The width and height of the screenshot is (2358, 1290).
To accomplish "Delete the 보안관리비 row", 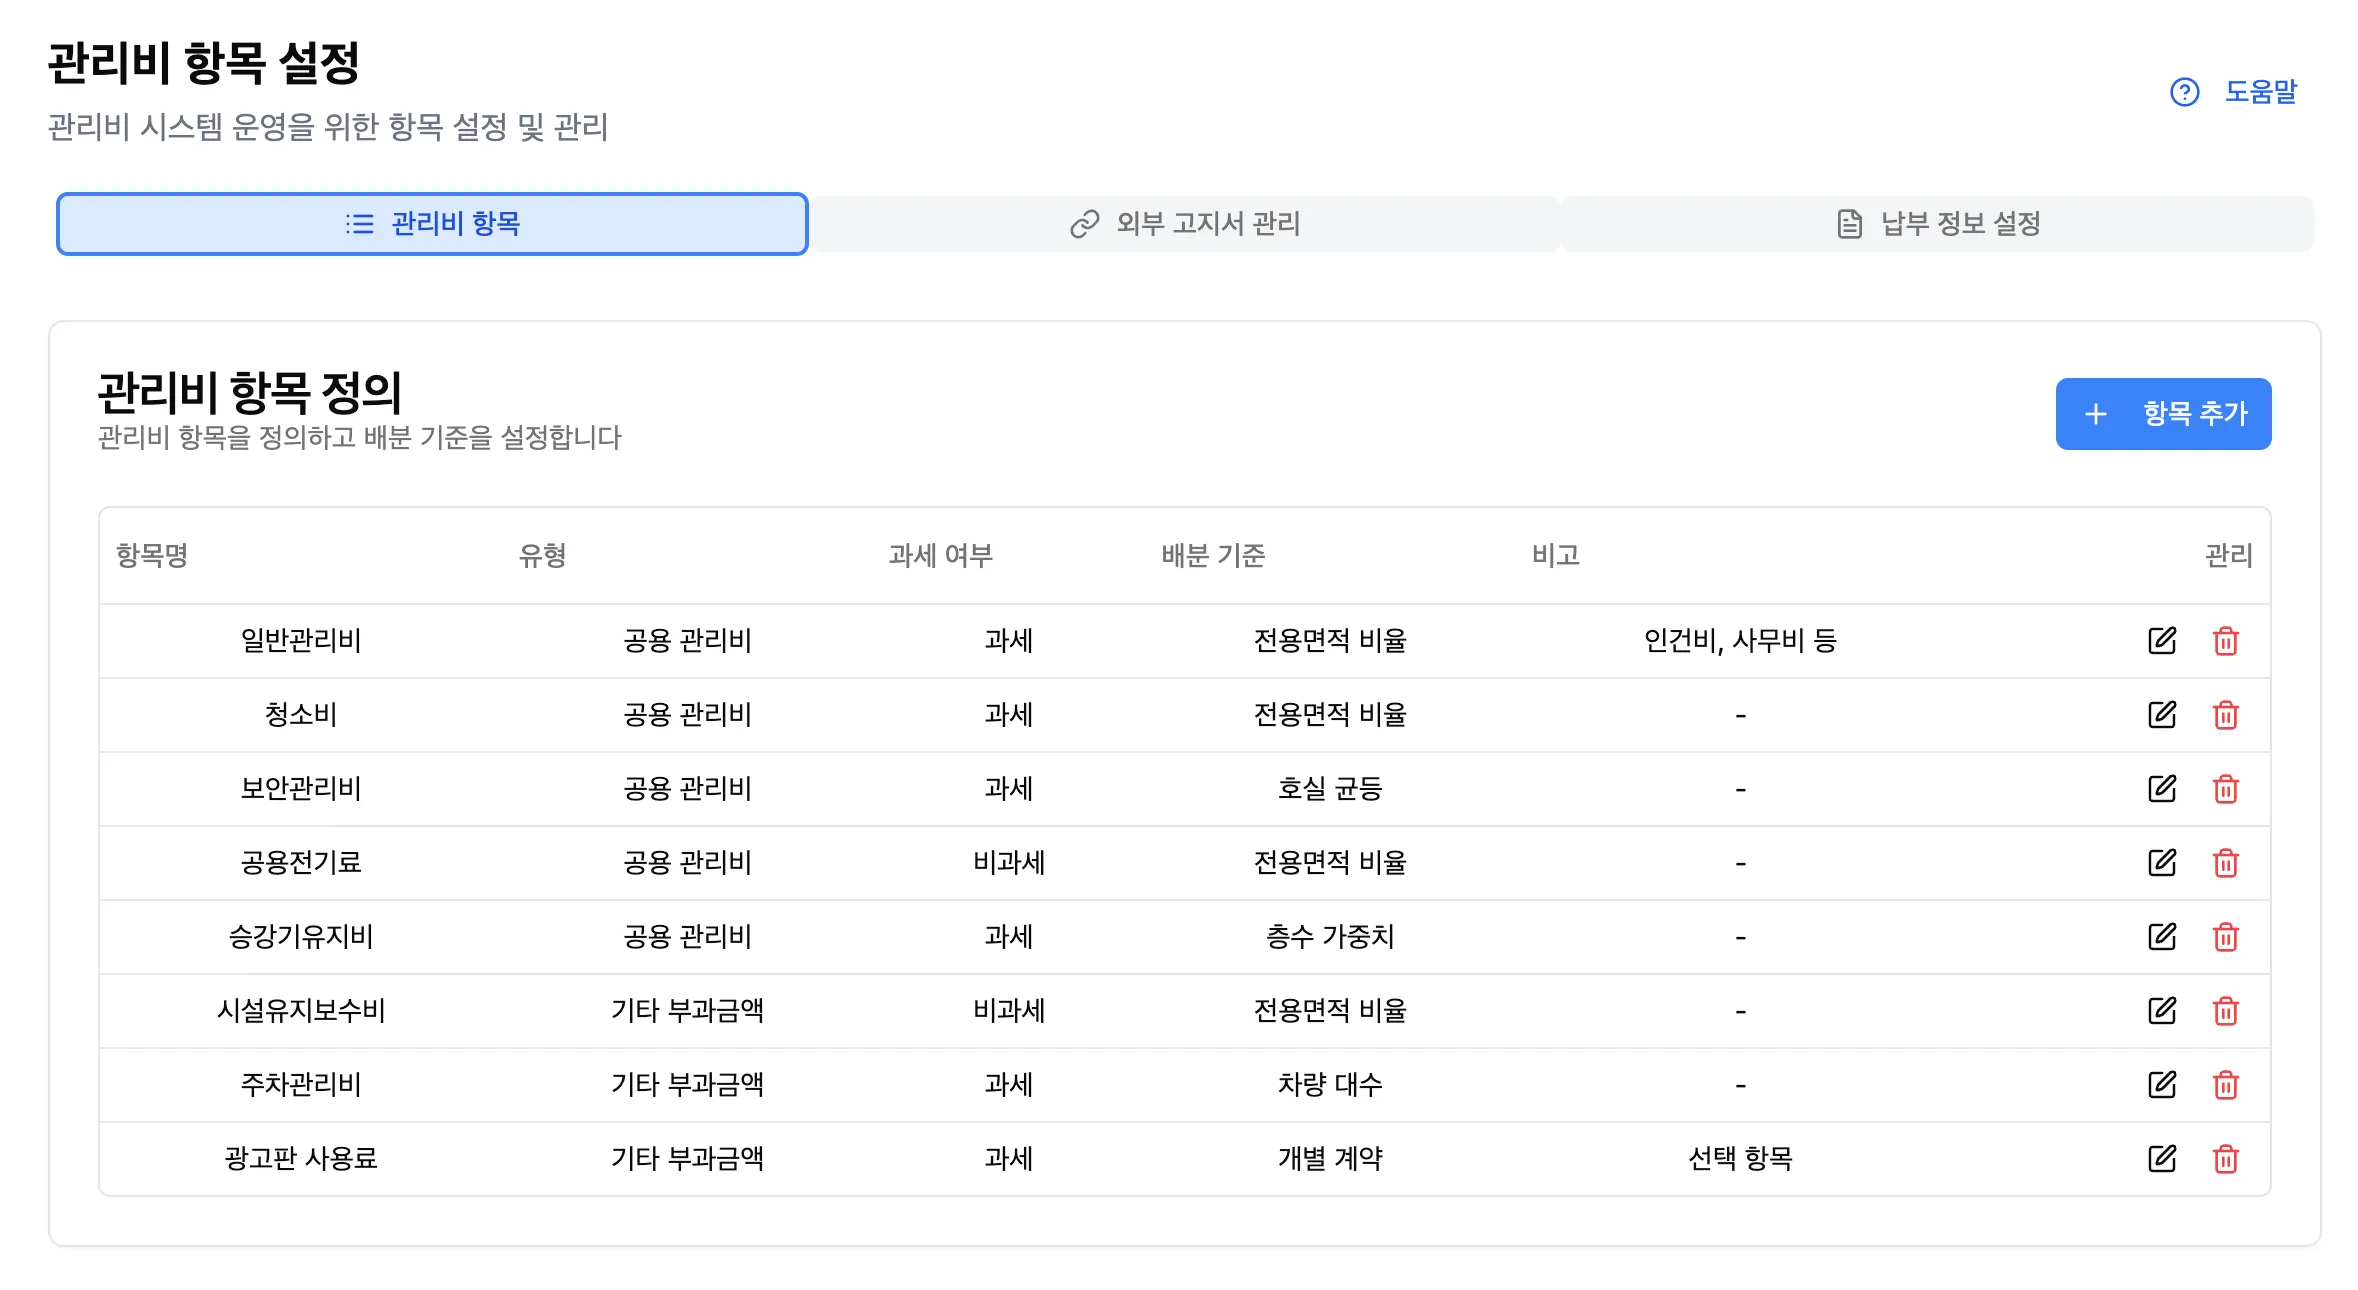I will tap(2226, 788).
